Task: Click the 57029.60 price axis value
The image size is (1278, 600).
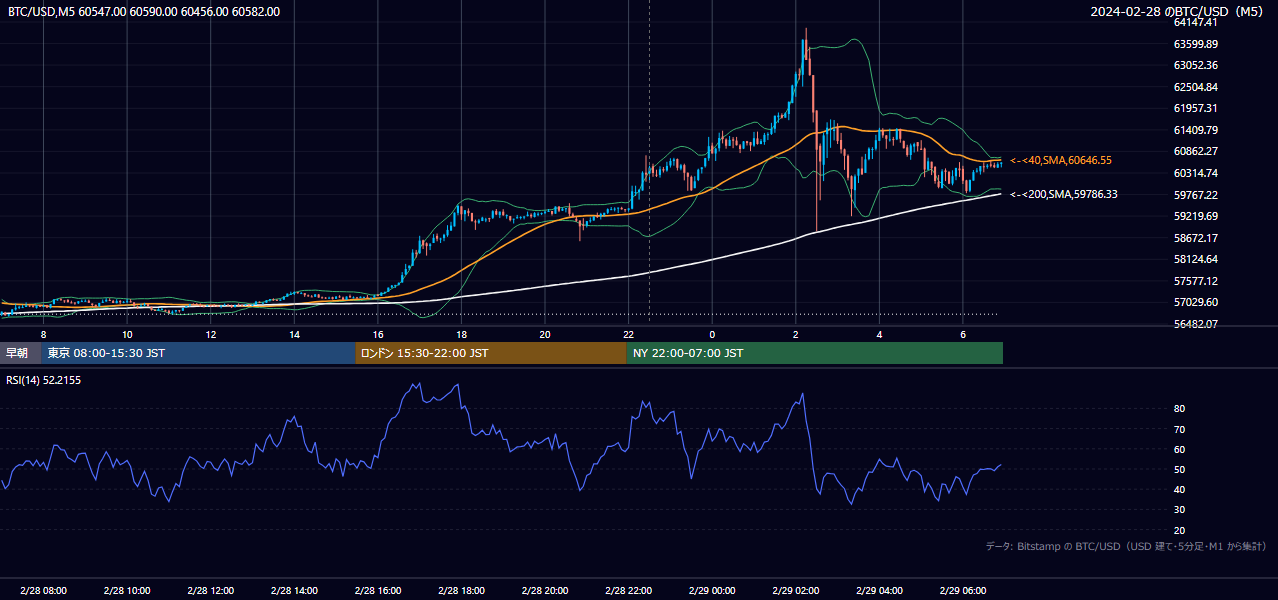Action: click(x=1195, y=302)
